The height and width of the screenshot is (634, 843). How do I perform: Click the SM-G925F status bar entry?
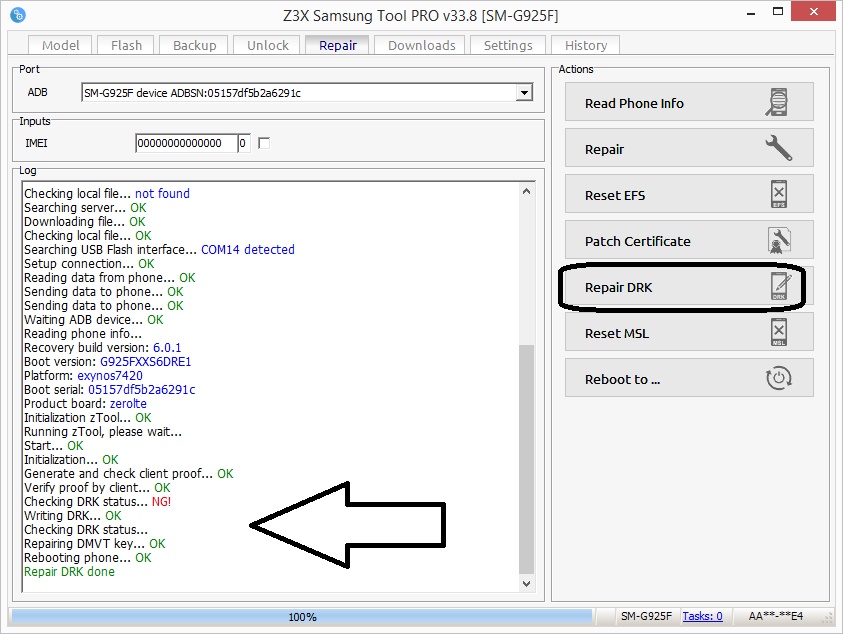pos(646,616)
